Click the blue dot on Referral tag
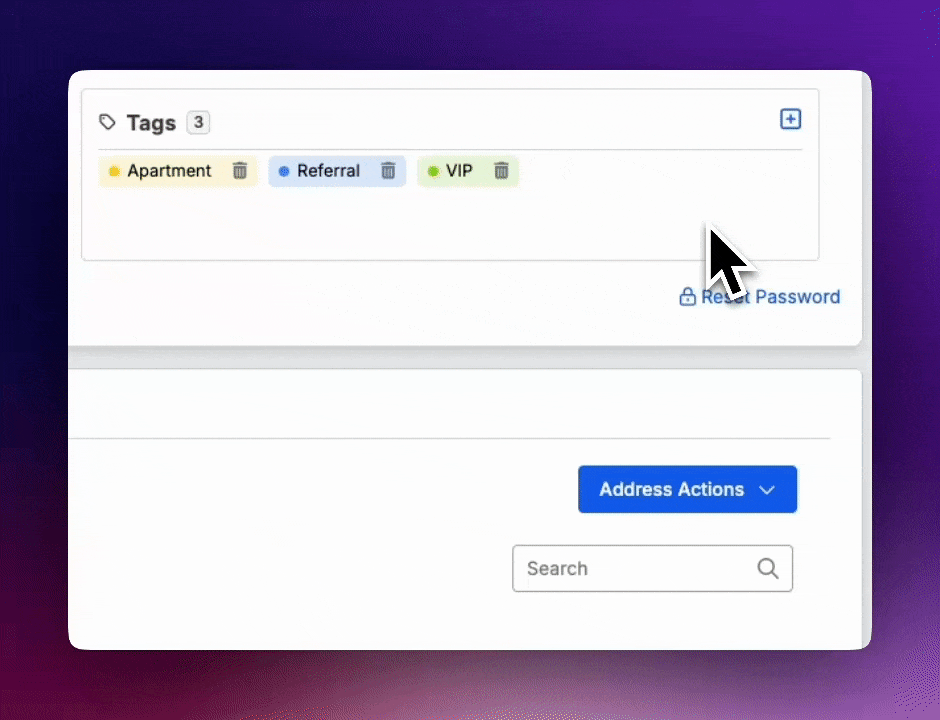940x720 pixels. pos(284,171)
